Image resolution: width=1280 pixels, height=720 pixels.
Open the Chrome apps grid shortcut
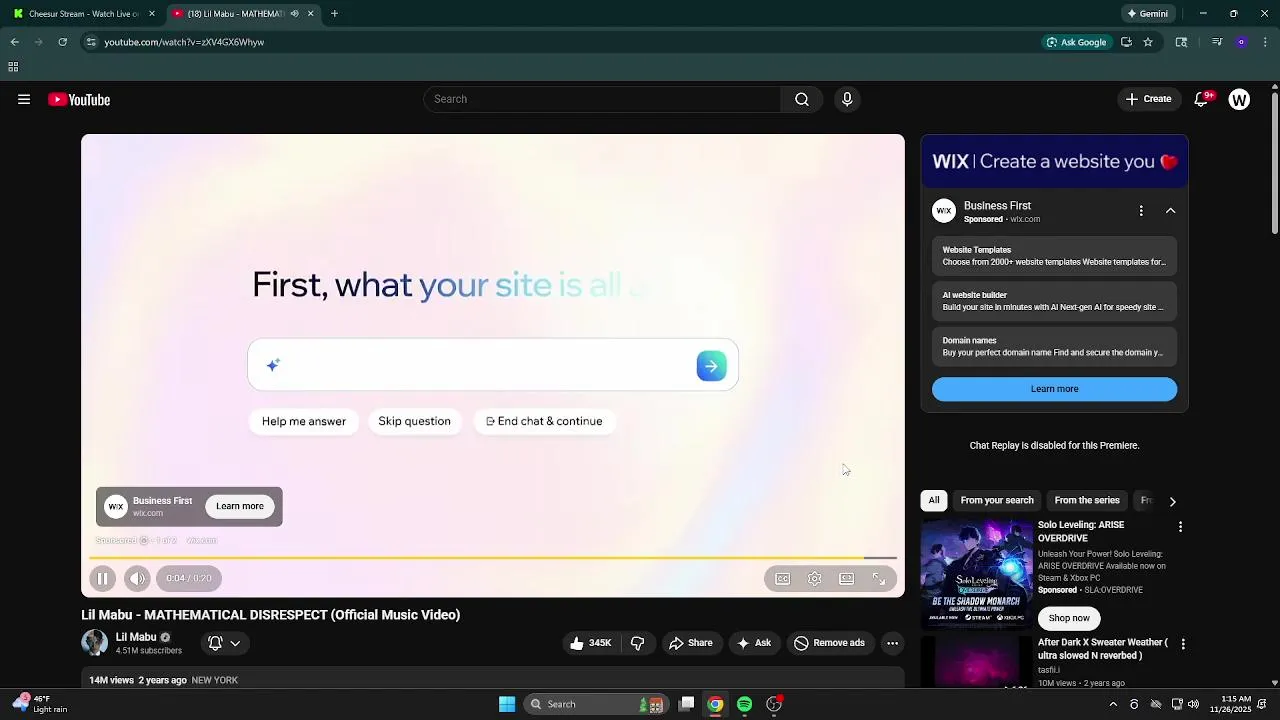(13, 67)
